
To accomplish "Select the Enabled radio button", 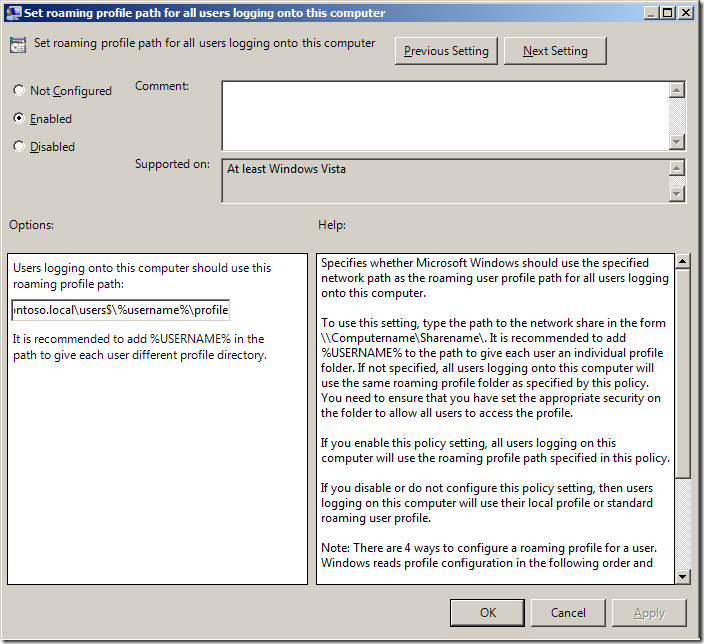I will (19, 119).
